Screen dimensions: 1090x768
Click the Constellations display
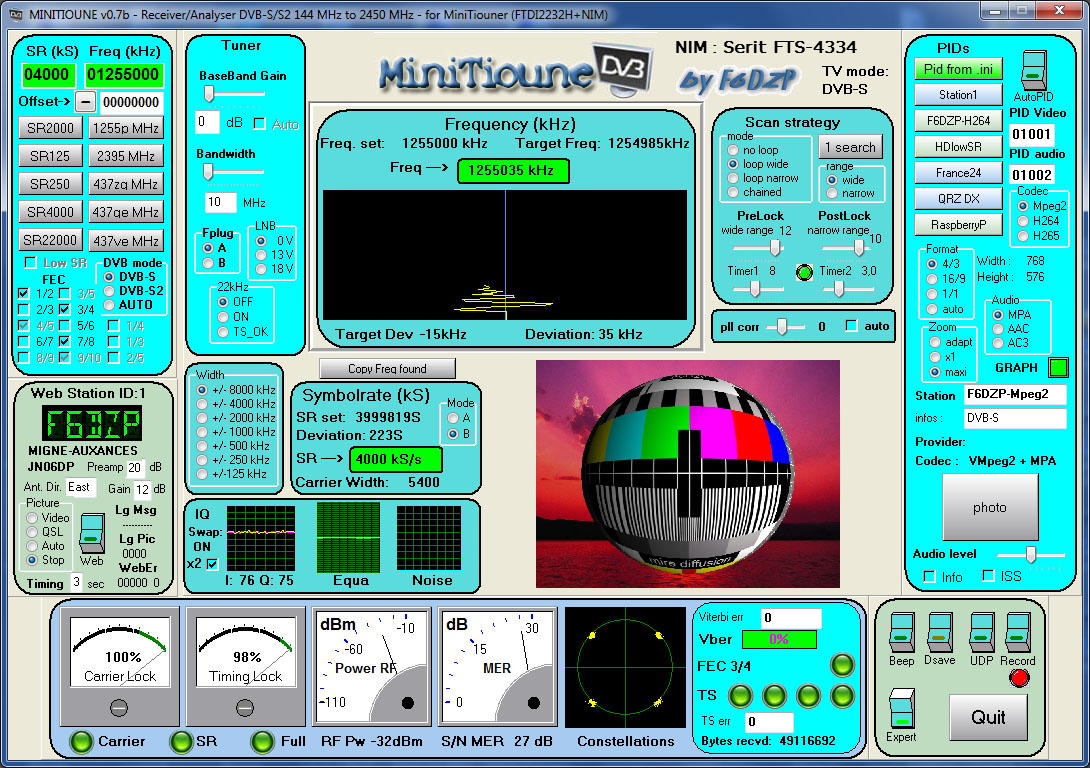click(625, 667)
